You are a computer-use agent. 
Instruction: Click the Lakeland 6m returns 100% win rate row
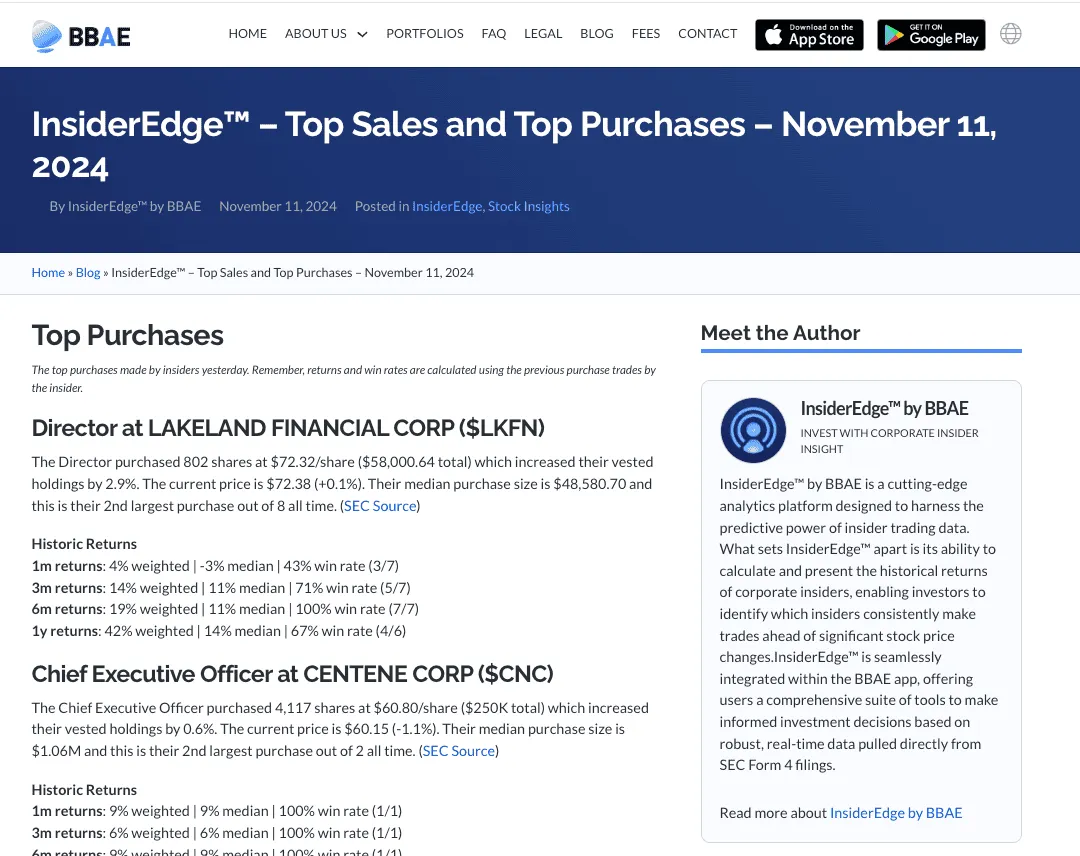(225, 609)
